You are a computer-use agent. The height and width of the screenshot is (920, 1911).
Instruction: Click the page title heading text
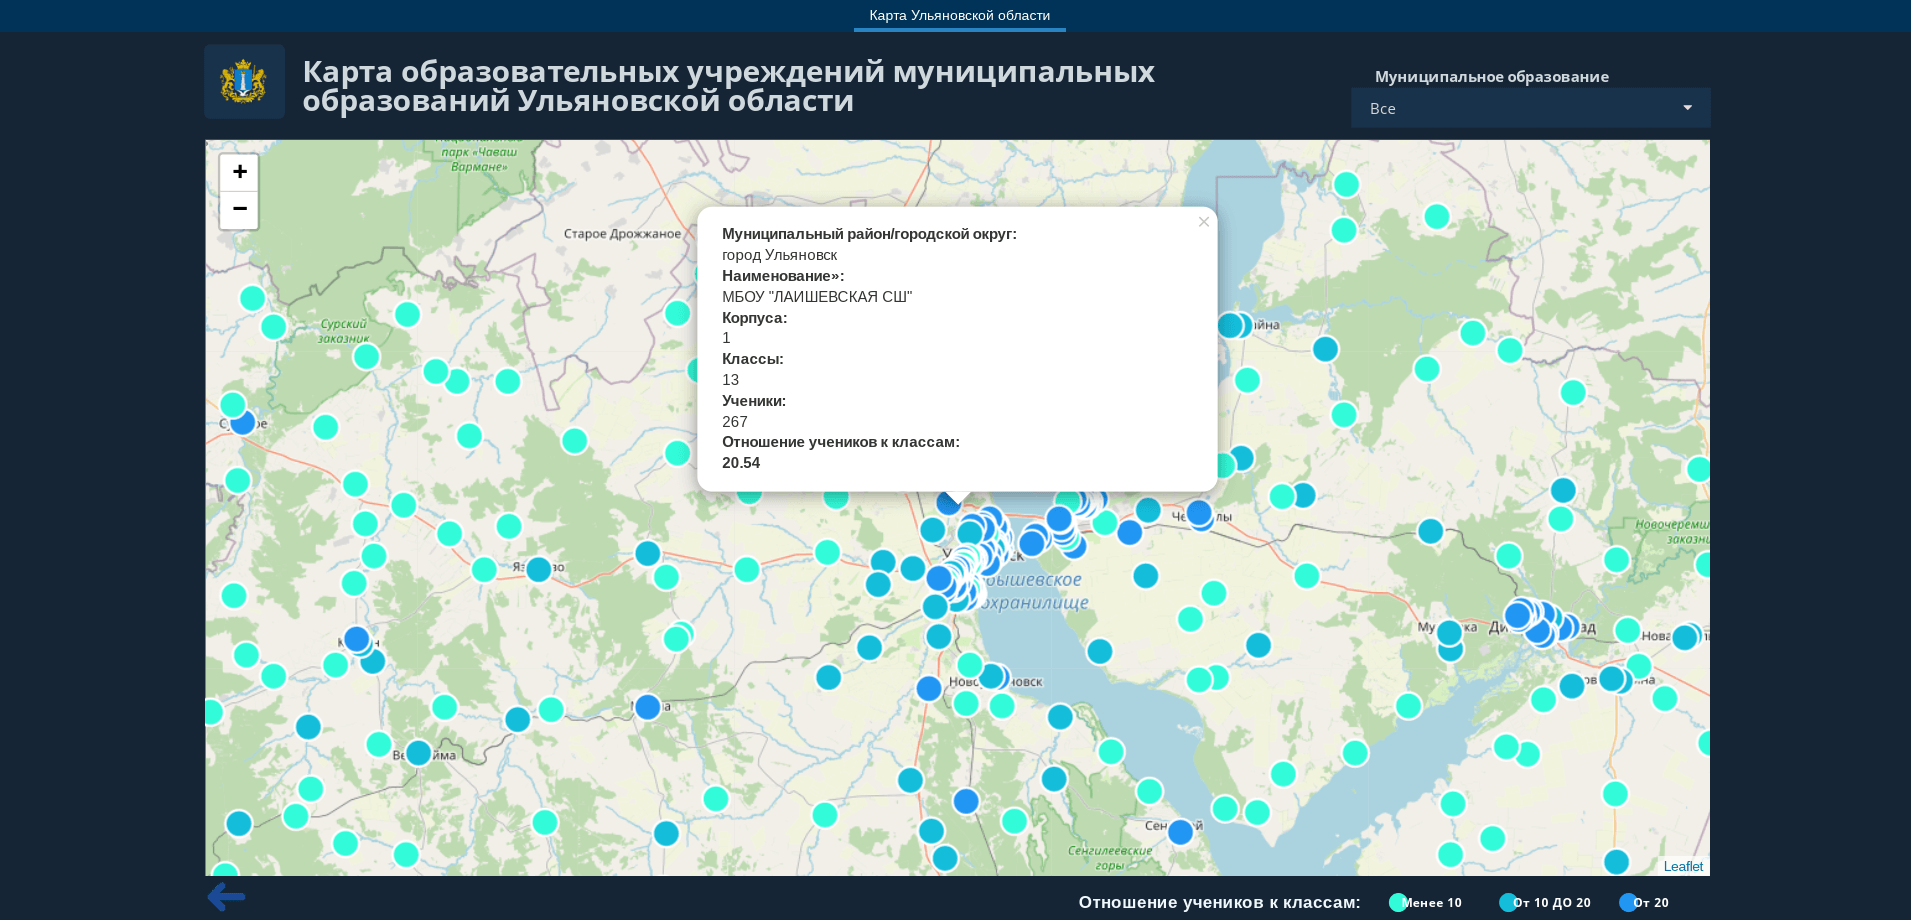pos(728,86)
